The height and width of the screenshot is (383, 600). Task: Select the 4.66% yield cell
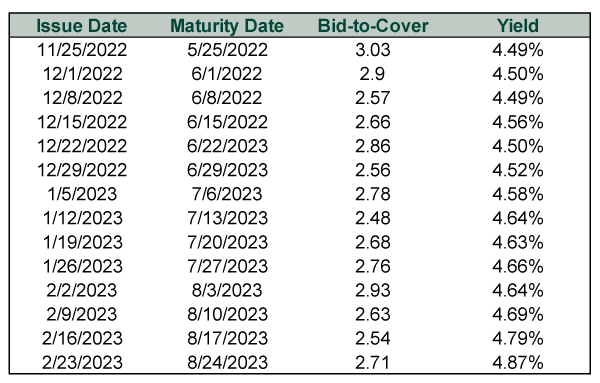click(518, 267)
